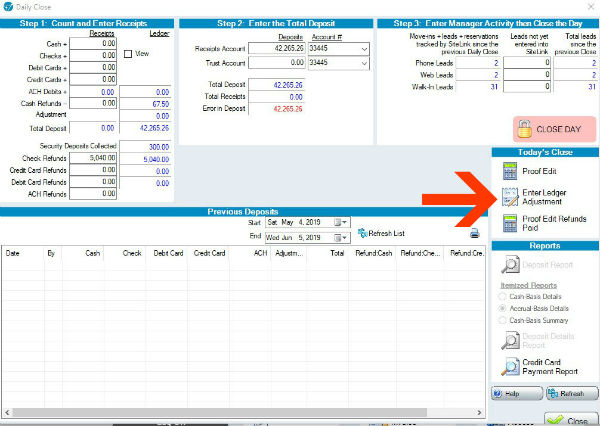Click Walk-In Leads not yet entered field

click(x=527, y=87)
